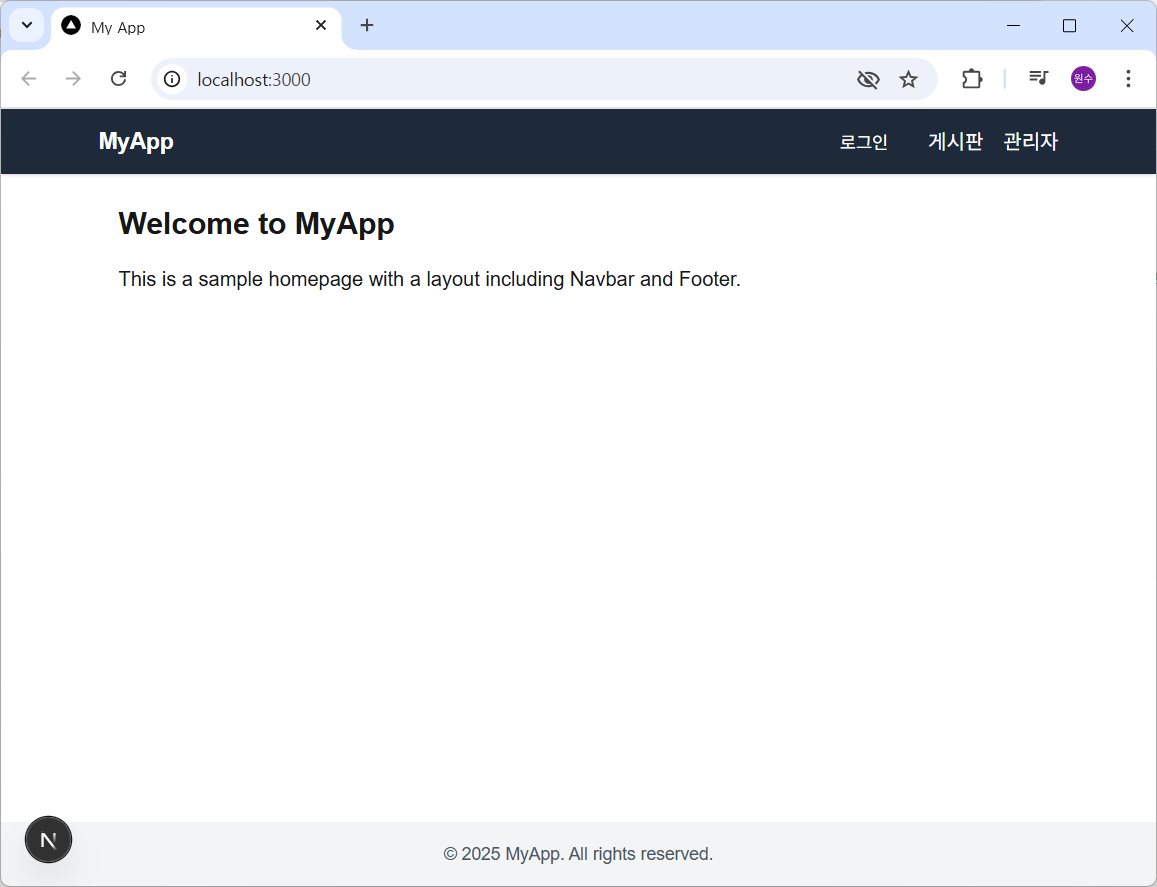The width and height of the screenshot is (1157, 887).
Task: Maximize the browser window
Action: click(x=1069, y=26)
